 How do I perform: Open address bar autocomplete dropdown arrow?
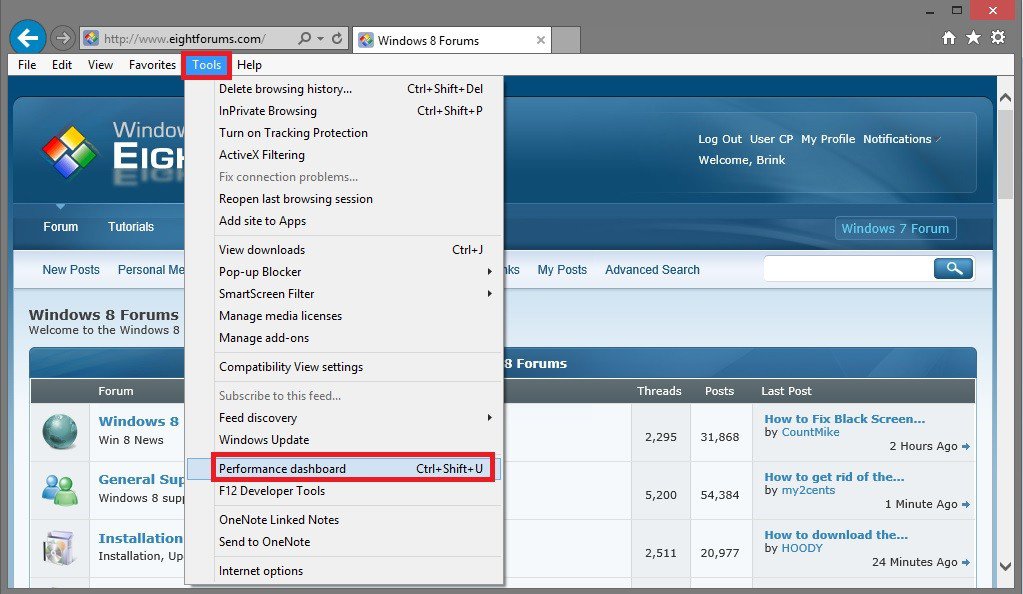pos(320,39)
